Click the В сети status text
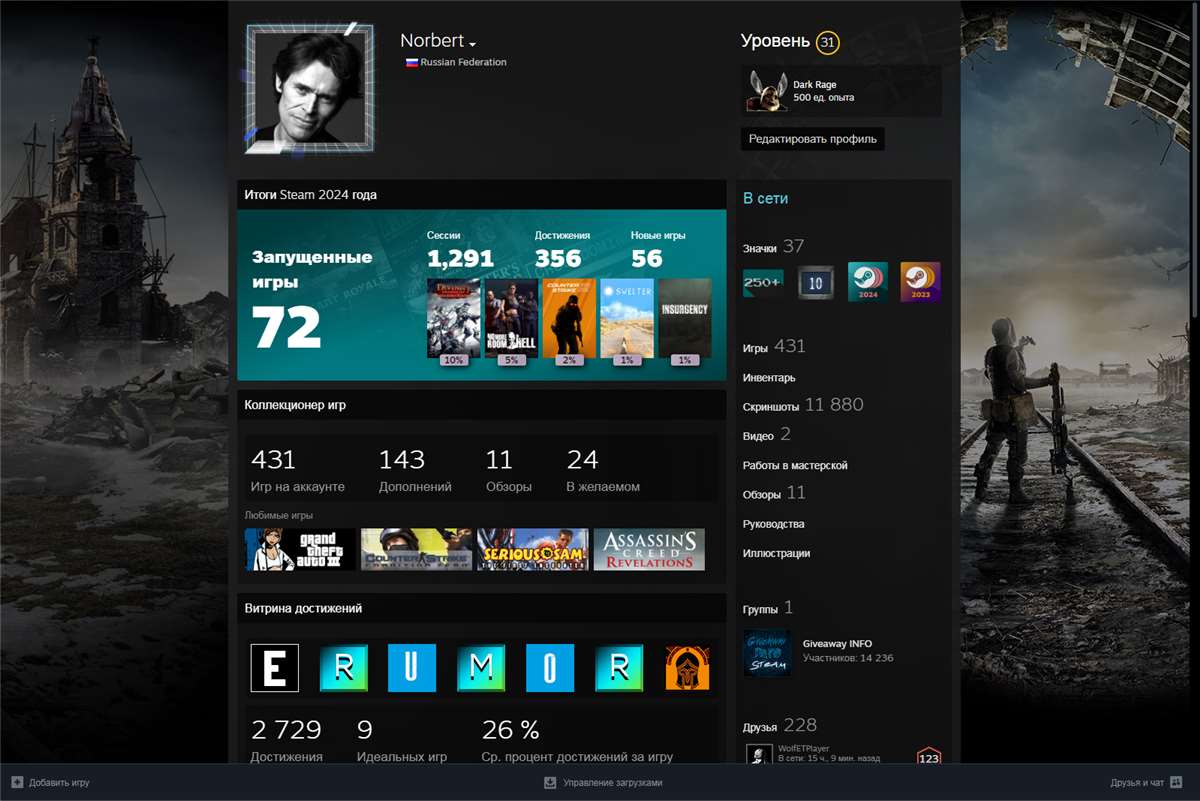1200x801 pixels. [765, 198]
